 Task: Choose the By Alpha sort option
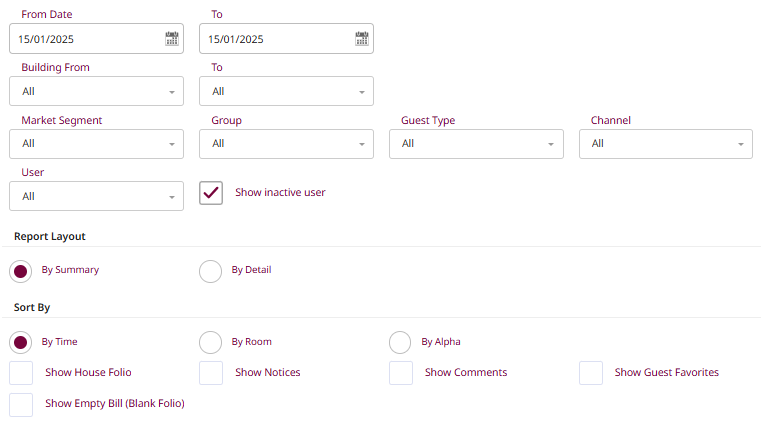pos(401,343)
